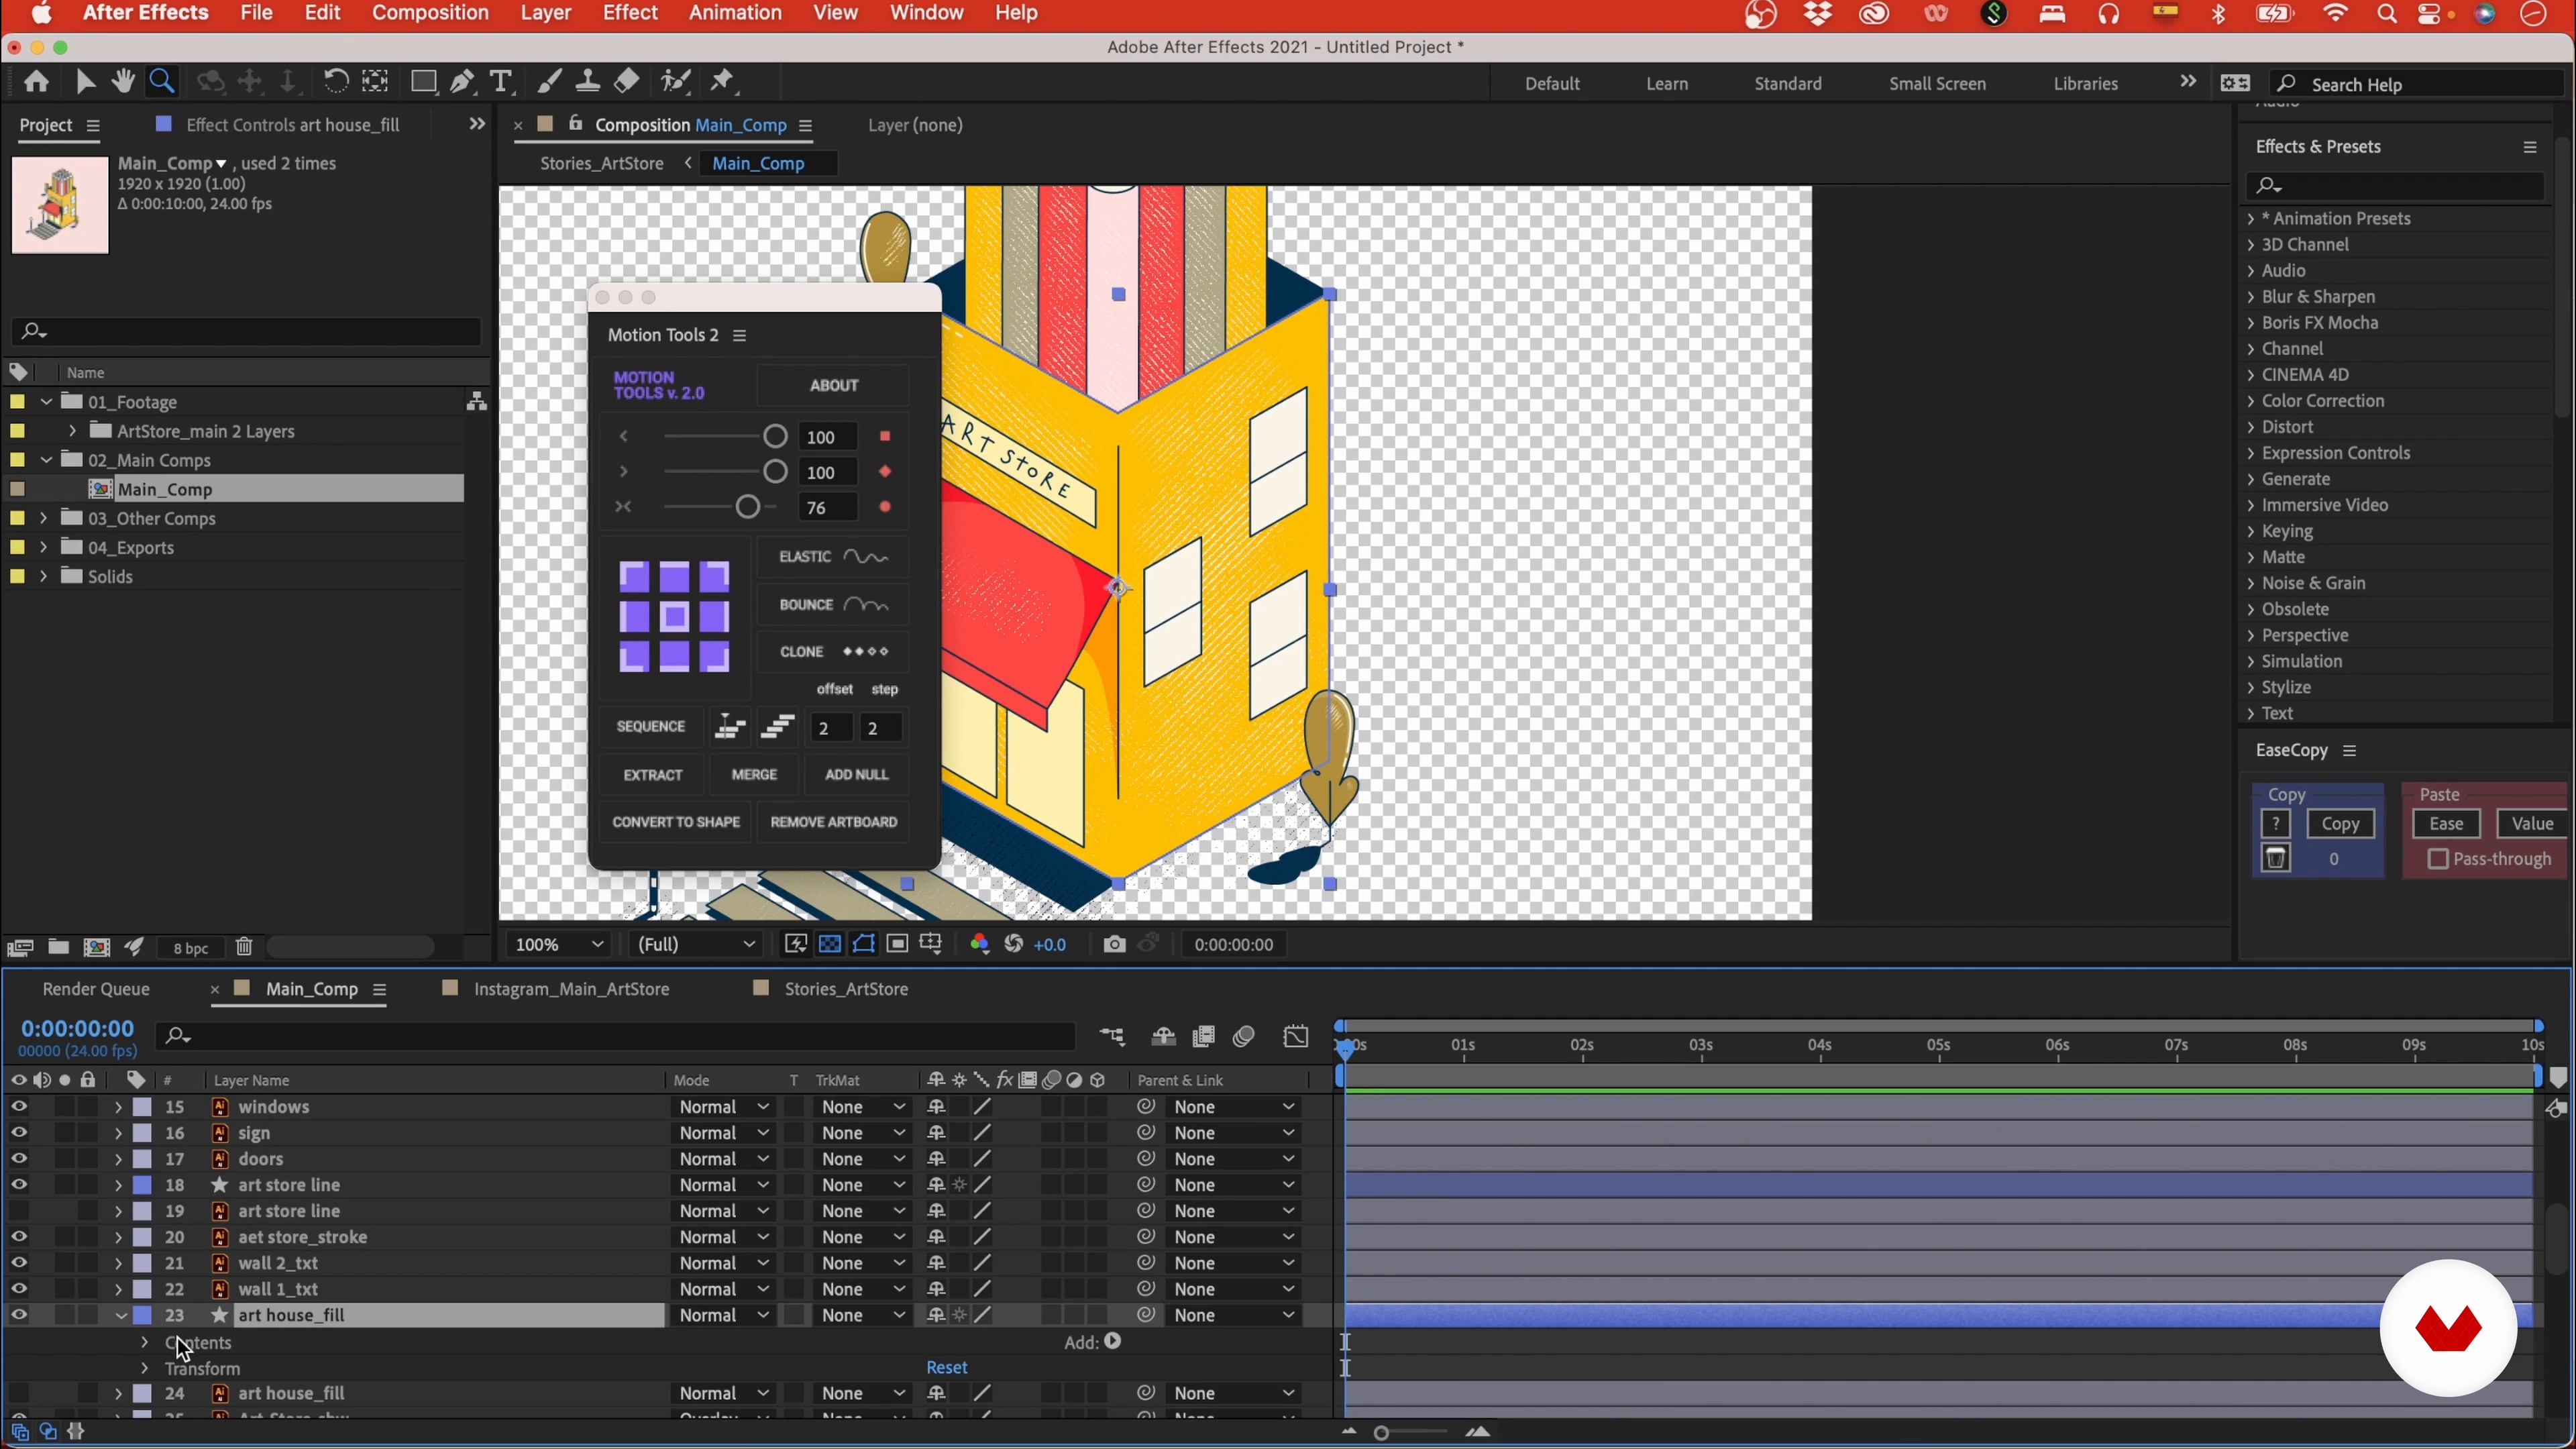Open the Render Queue tab
Image resolution: width=2576 pixels, height=1449 pixels.
pyautogui.click(x=96, y=989)
